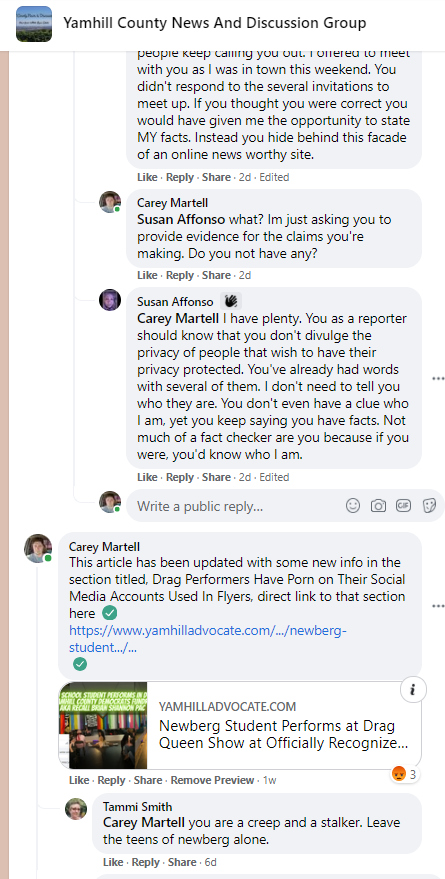View the angry reactions on Carey's post
The height and width of the screenshot is (879, 445).
tap(404, 775)
